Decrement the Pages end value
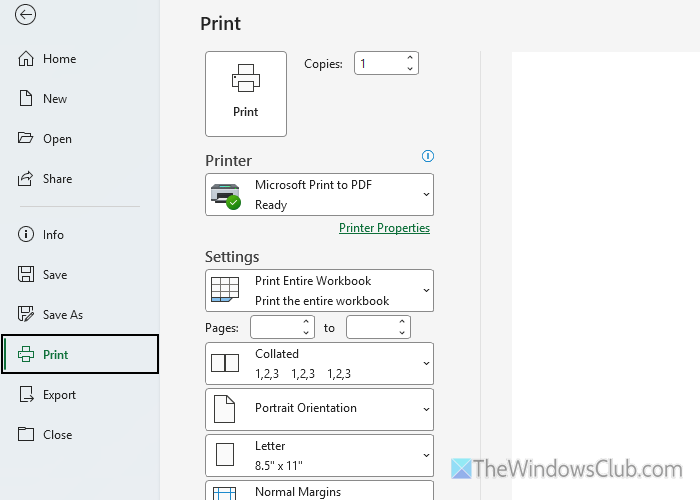 point(402,333)
